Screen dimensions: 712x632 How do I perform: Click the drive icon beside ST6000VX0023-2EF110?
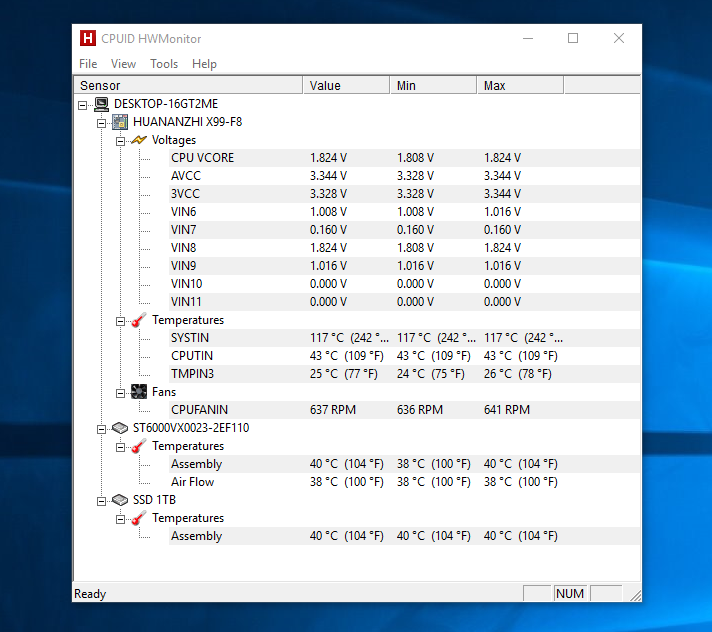point(120,428)
